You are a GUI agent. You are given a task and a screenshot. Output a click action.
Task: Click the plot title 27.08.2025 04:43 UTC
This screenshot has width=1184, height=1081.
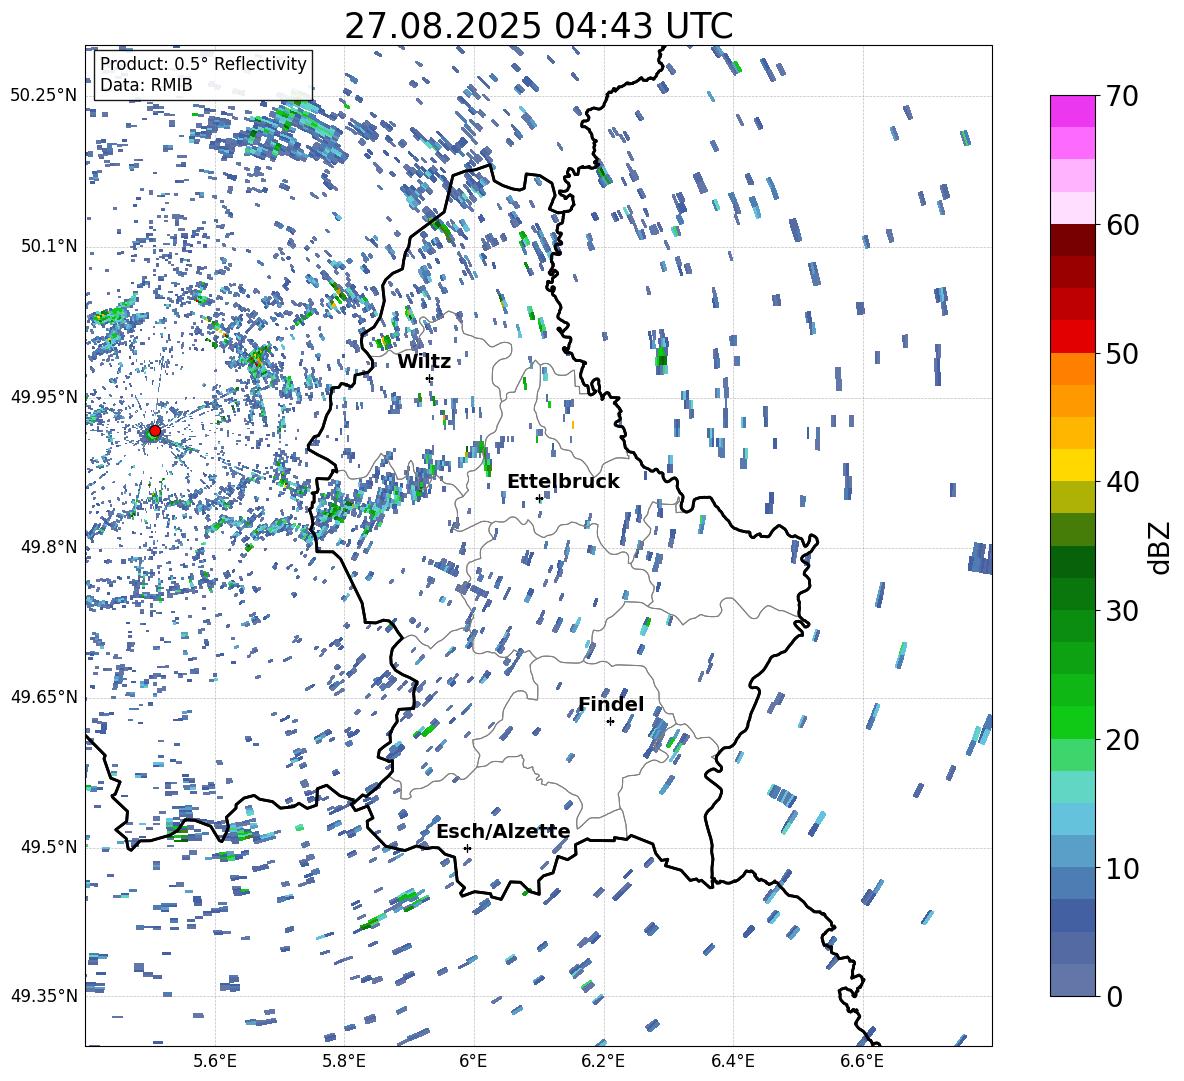point(538,26)
